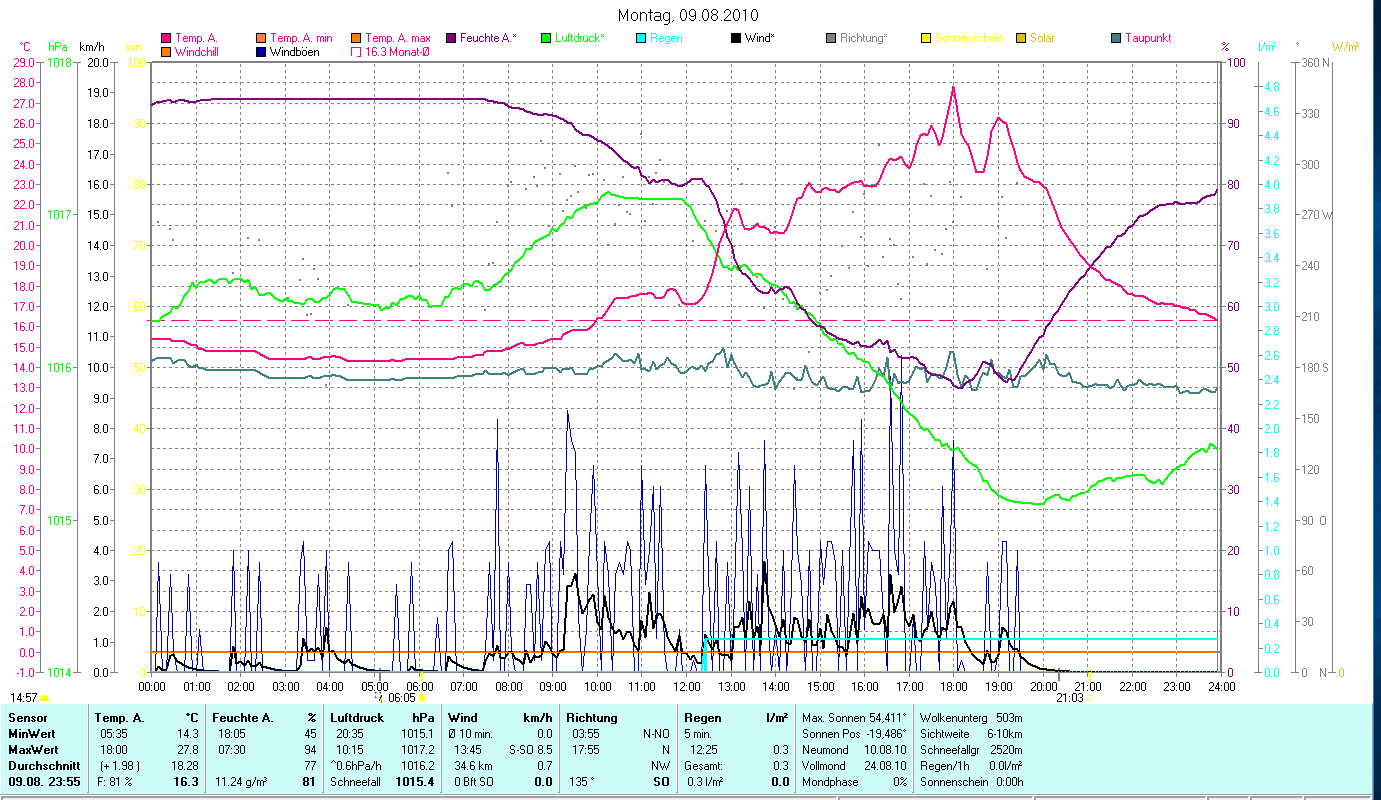Select the Luftdruck* green legend swatch
The width and height of the screenshot is (1381, 800).
[x=546, y=38]
